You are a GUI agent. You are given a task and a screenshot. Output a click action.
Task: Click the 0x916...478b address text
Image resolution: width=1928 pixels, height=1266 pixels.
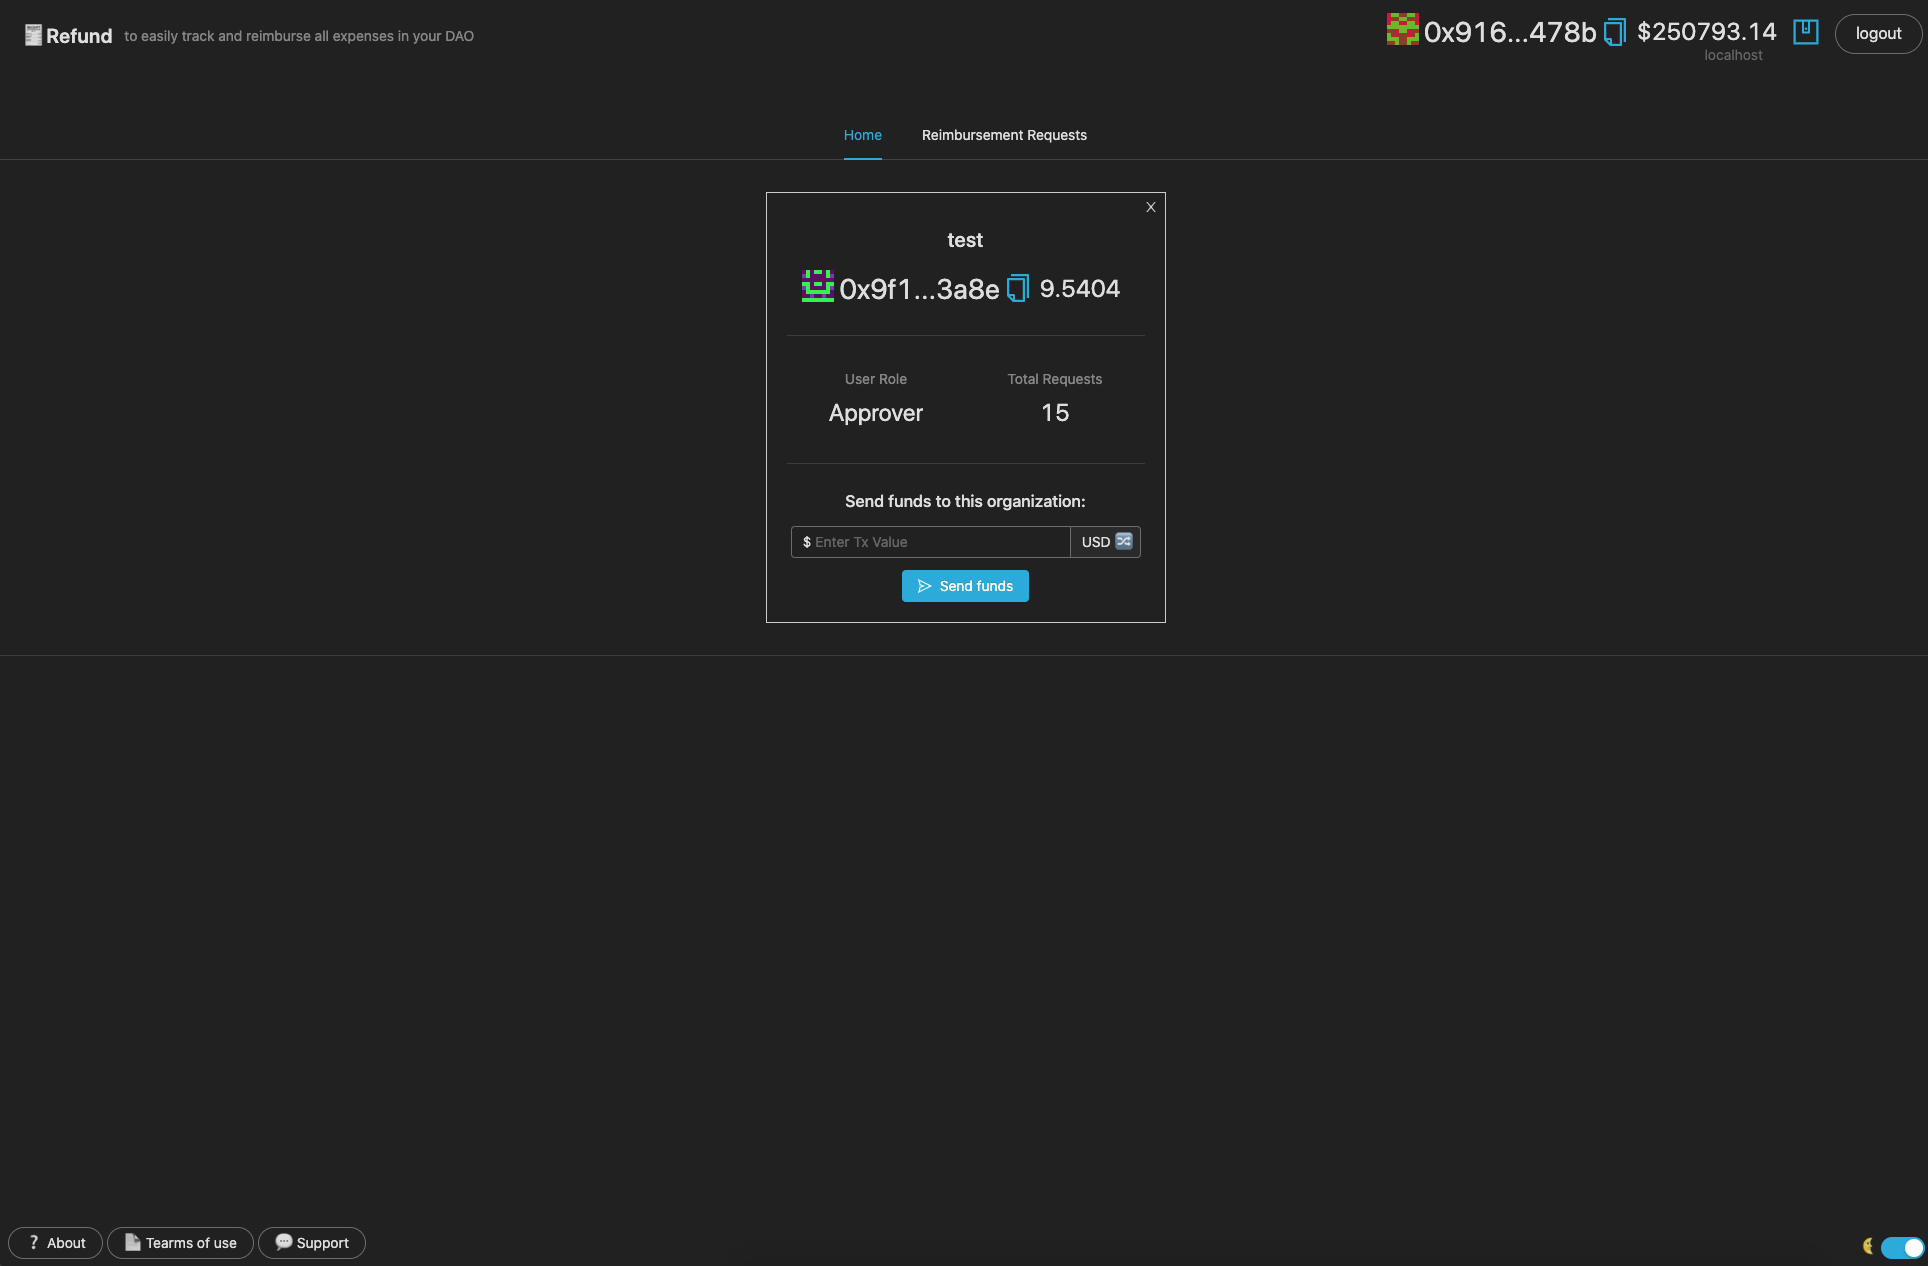point(1510,32)
